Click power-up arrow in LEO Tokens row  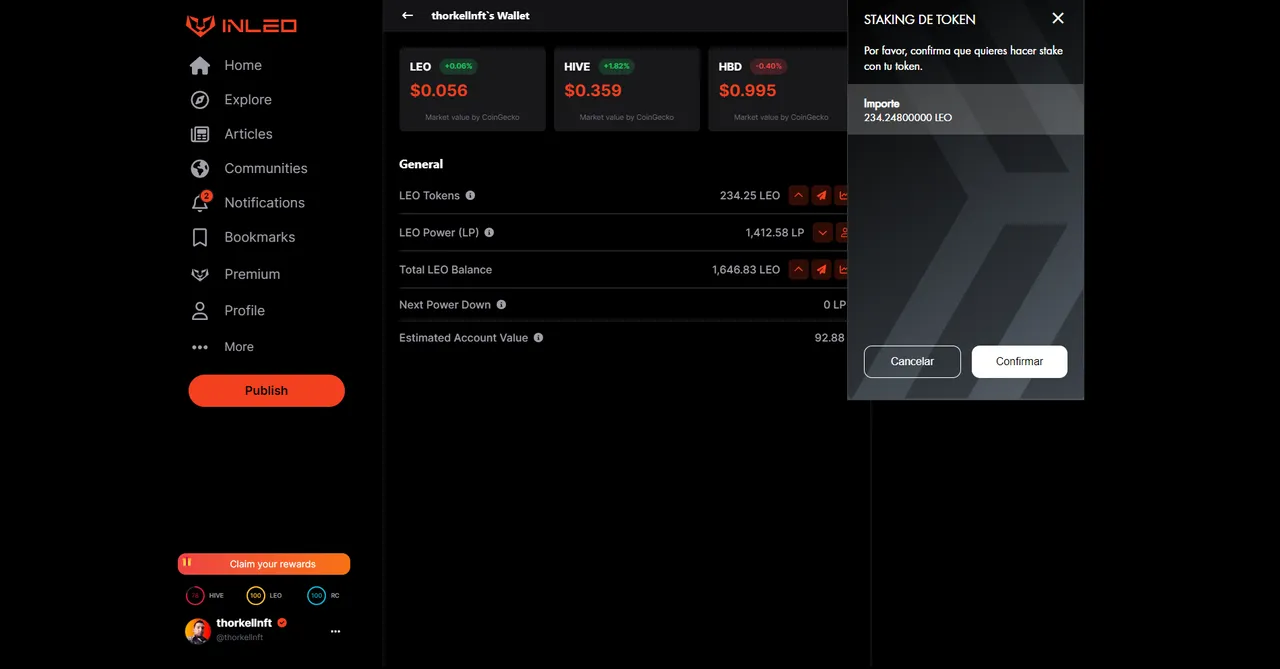[x=798, y=196]
